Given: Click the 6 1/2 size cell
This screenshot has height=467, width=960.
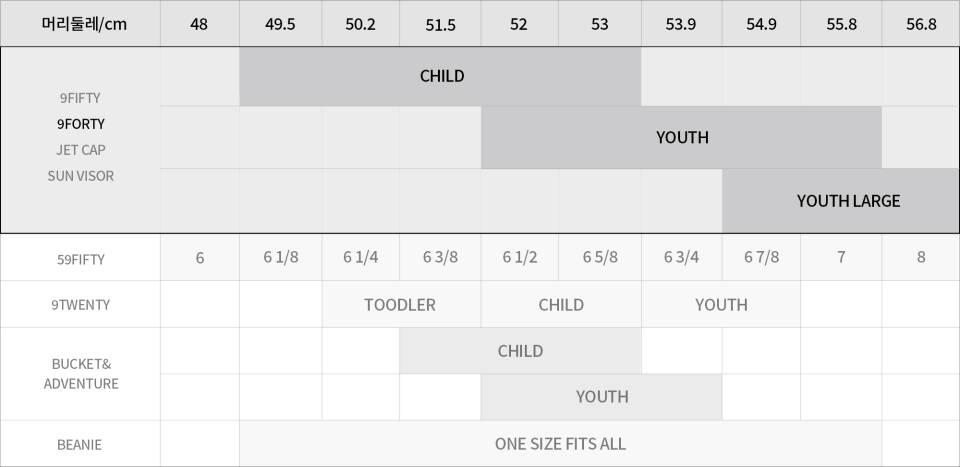Looking at the screenshot, I should click(x=520, y=257).
